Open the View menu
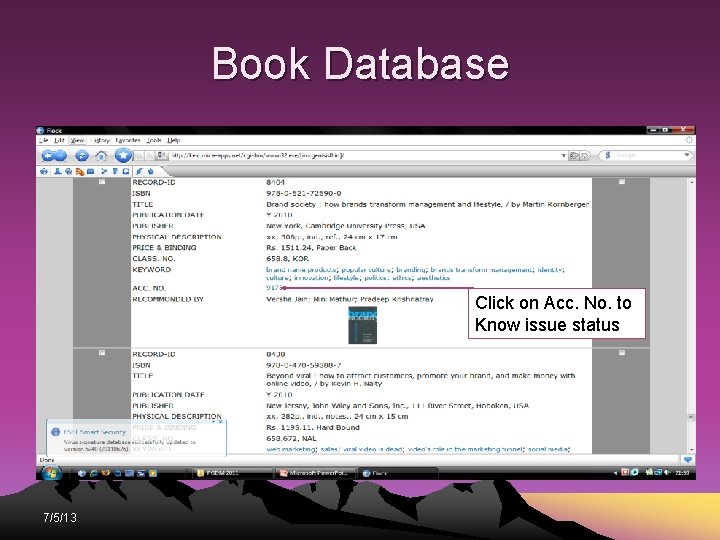The height and width of the screenshot is (540, 720). click(x=77, y=140)
